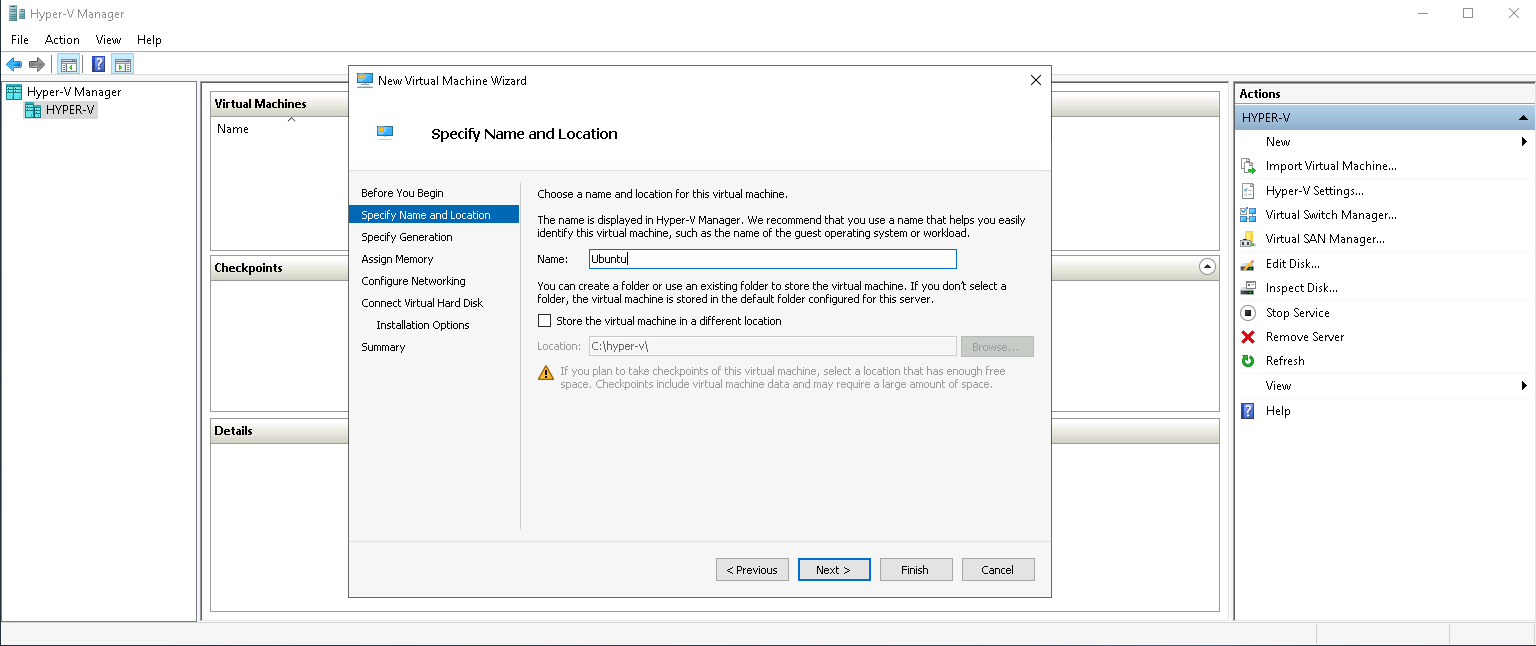This screenshot has height=646, width=1536.
Task: Click the virtual machine Name text field
Action: [x=772, y=259]
